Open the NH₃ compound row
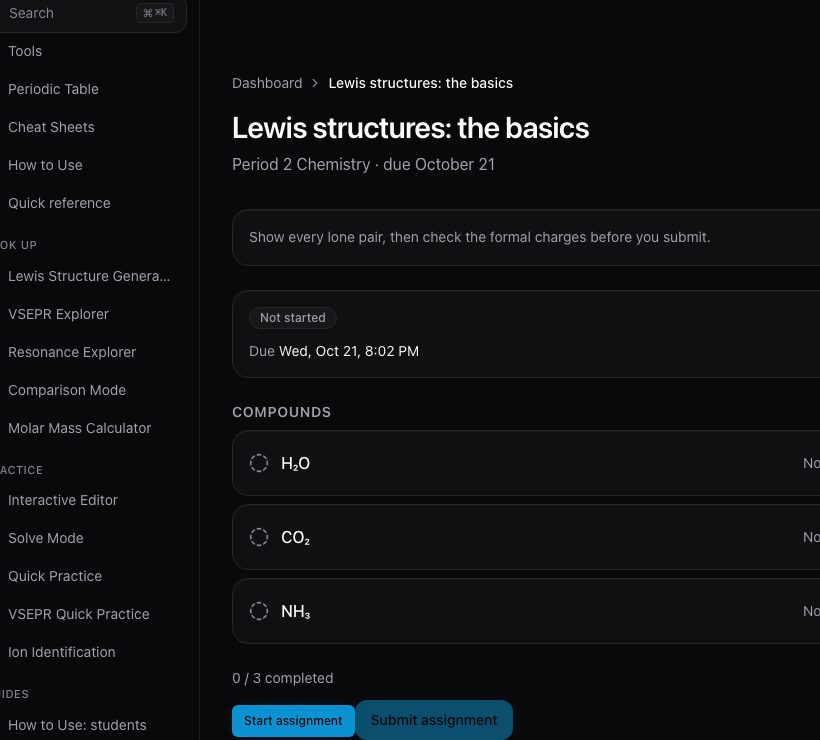 tap(526, 611)
